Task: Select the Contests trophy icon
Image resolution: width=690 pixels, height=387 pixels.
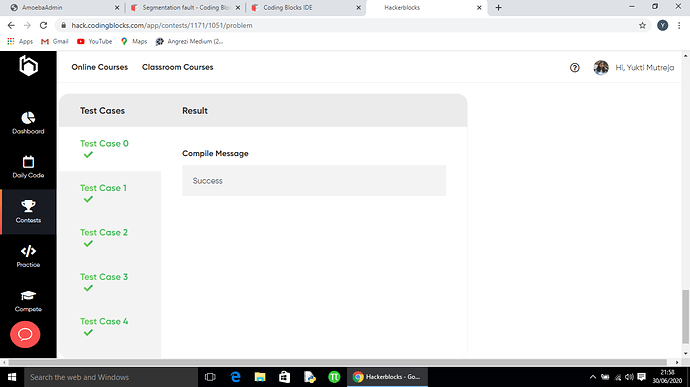Action: tap(28, 206)
